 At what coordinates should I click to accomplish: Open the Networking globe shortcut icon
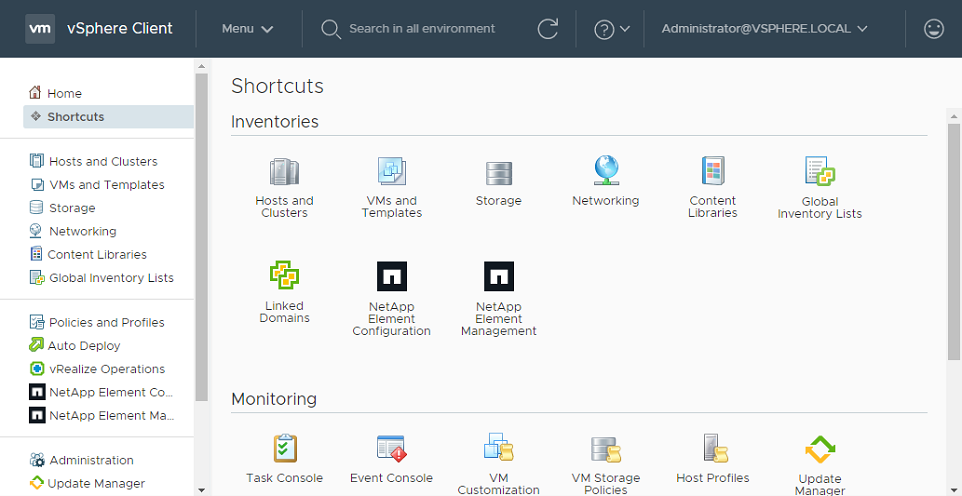click(605, 171)
